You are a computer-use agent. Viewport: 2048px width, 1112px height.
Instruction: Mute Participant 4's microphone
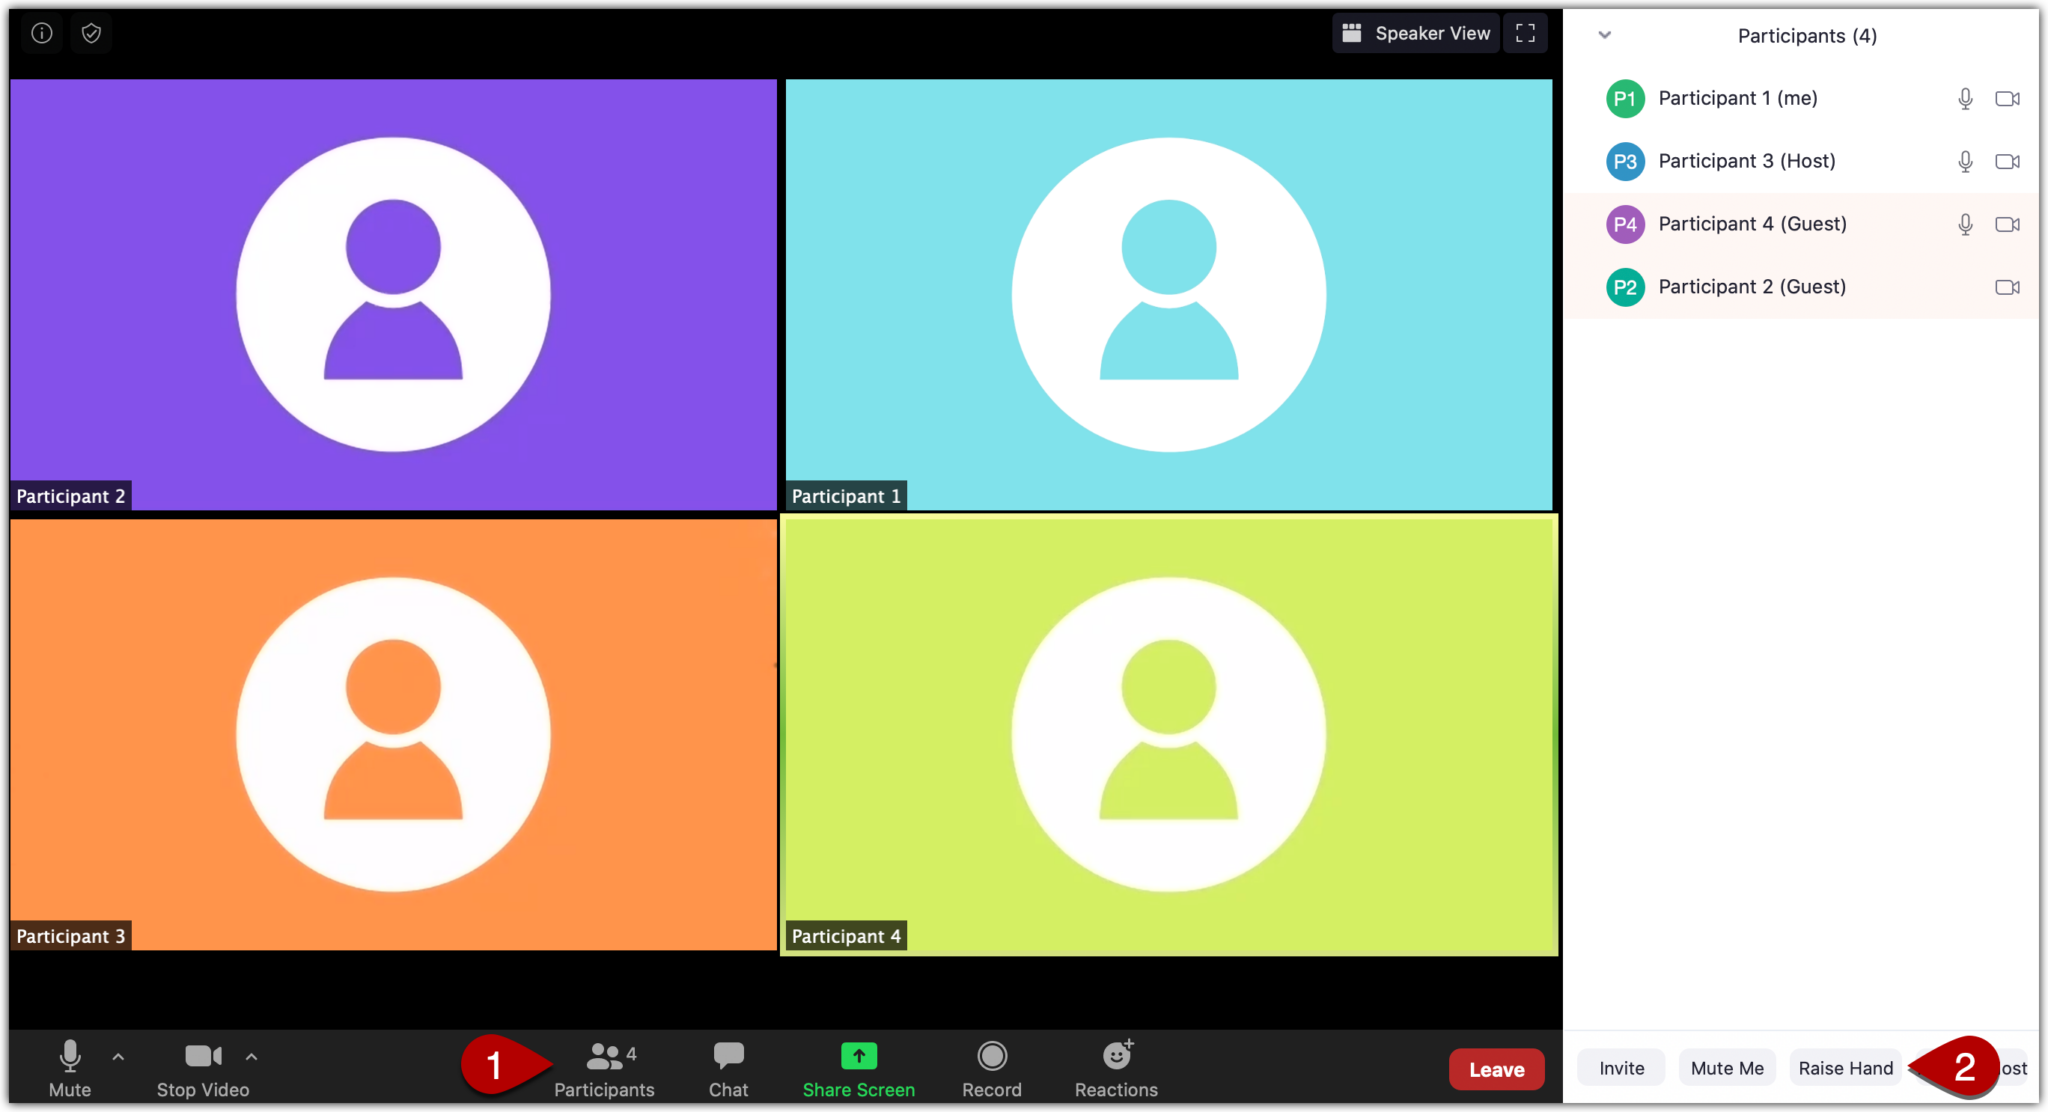(x=1964, y=224)
